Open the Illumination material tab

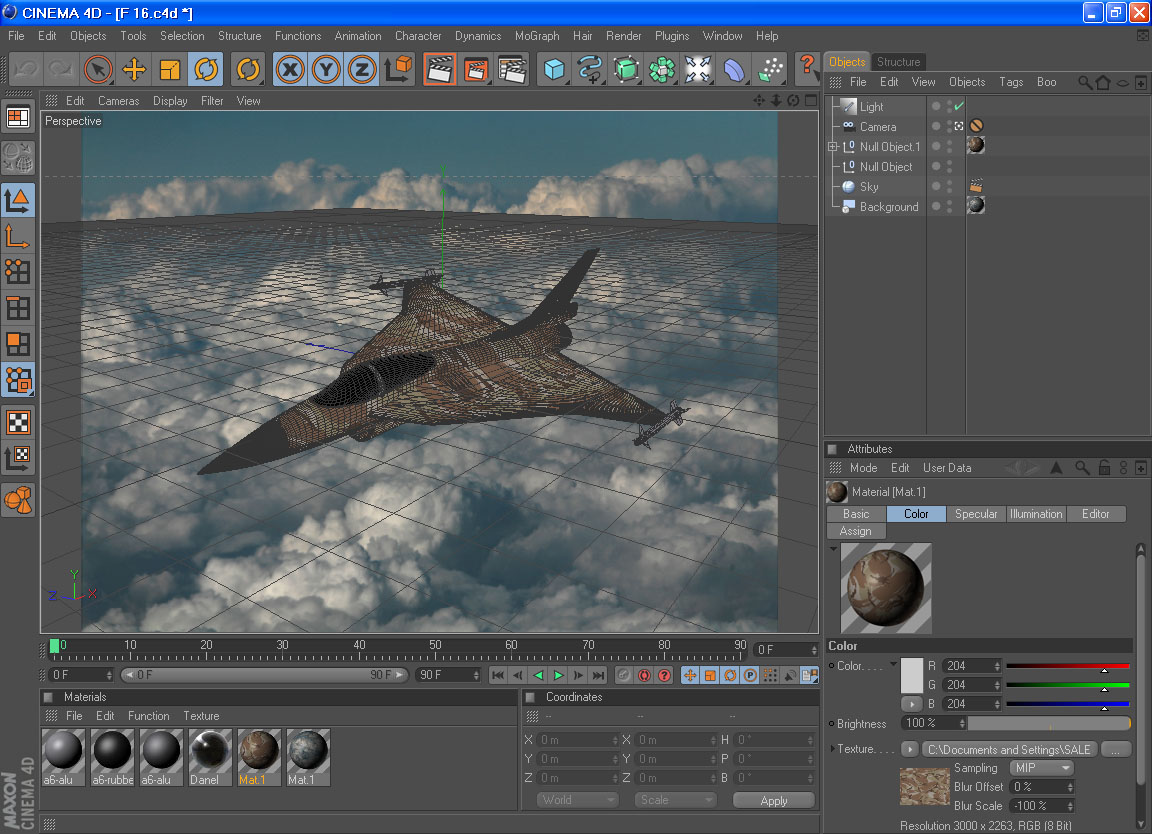tap(1036, 514)
